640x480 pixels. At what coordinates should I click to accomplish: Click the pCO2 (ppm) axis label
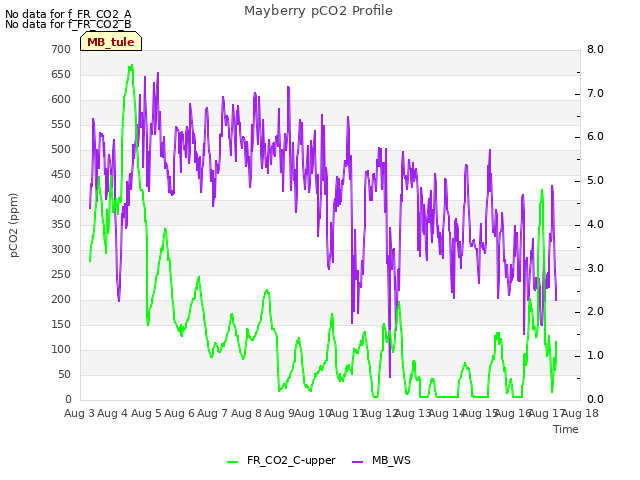(x=13, y=225)
